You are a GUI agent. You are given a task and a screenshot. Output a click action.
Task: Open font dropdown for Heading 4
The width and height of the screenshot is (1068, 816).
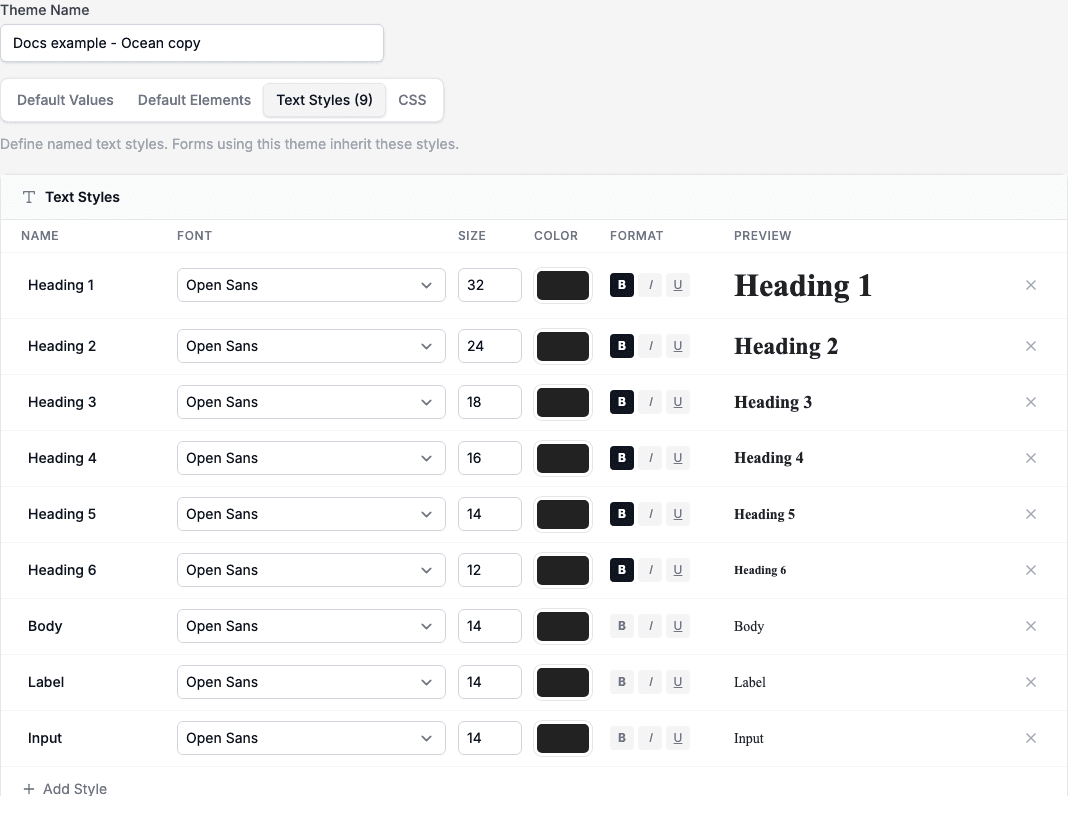[311, 458]
